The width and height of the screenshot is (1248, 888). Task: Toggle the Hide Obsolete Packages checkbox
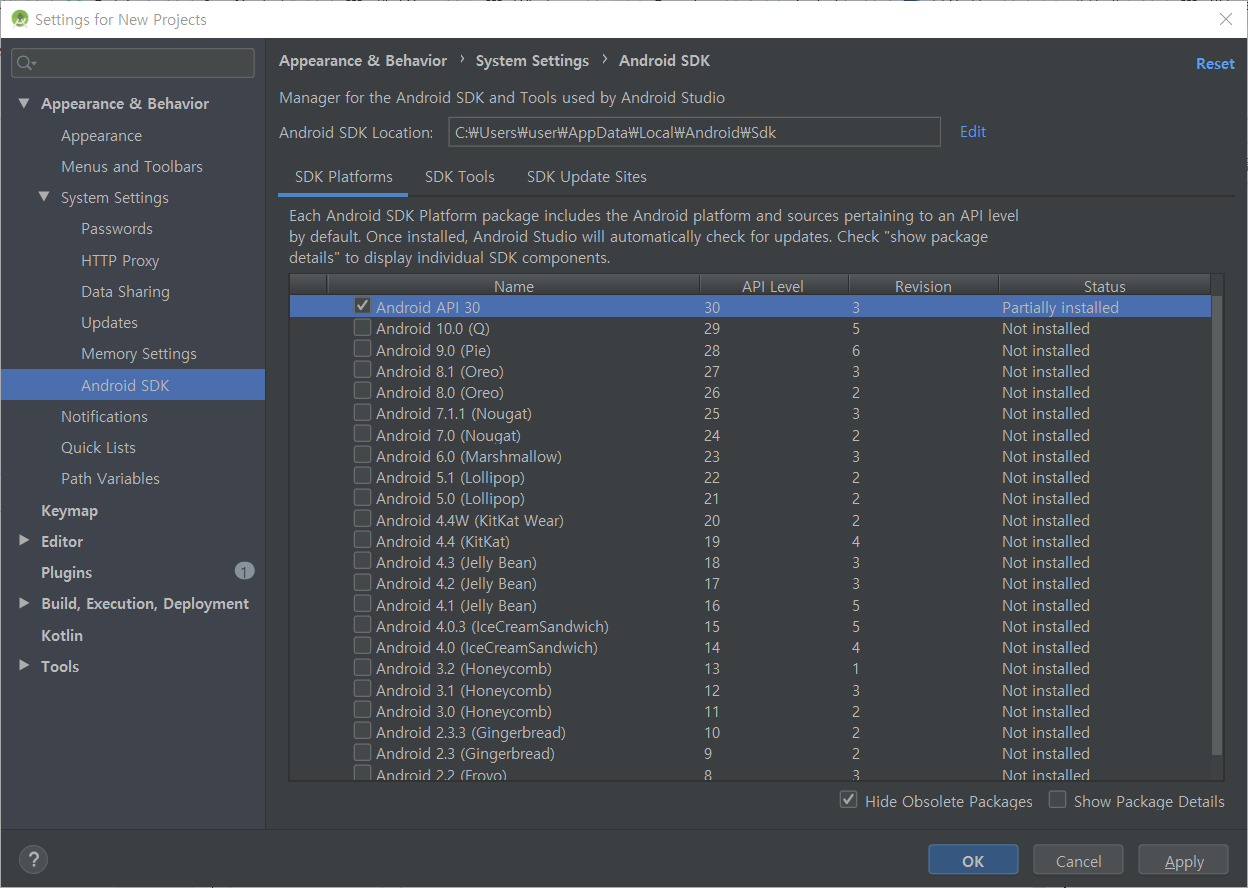(849, 800)
